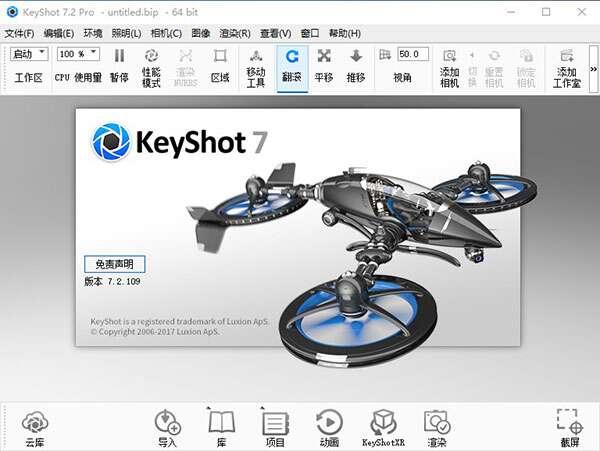
Task: Open the 库 library panel
Action: (x=221, y=428)
